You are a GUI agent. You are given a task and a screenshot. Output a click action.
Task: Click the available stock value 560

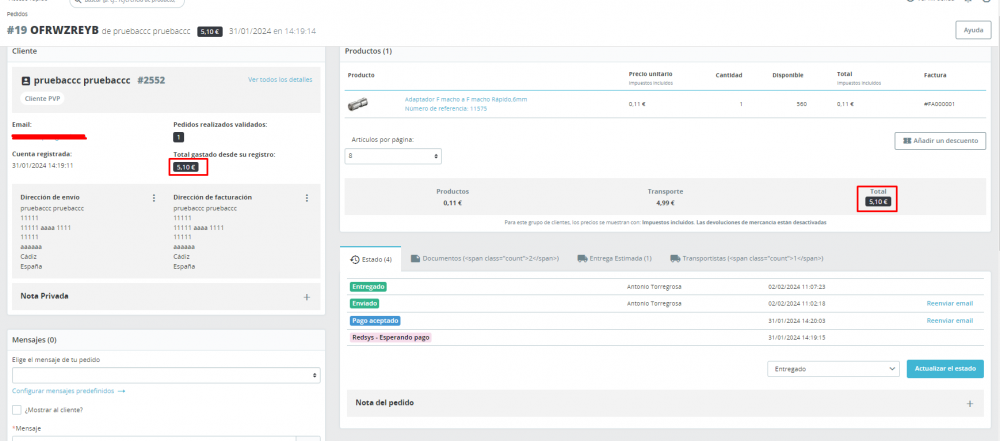pyautogui.click(x=802, y=103)
